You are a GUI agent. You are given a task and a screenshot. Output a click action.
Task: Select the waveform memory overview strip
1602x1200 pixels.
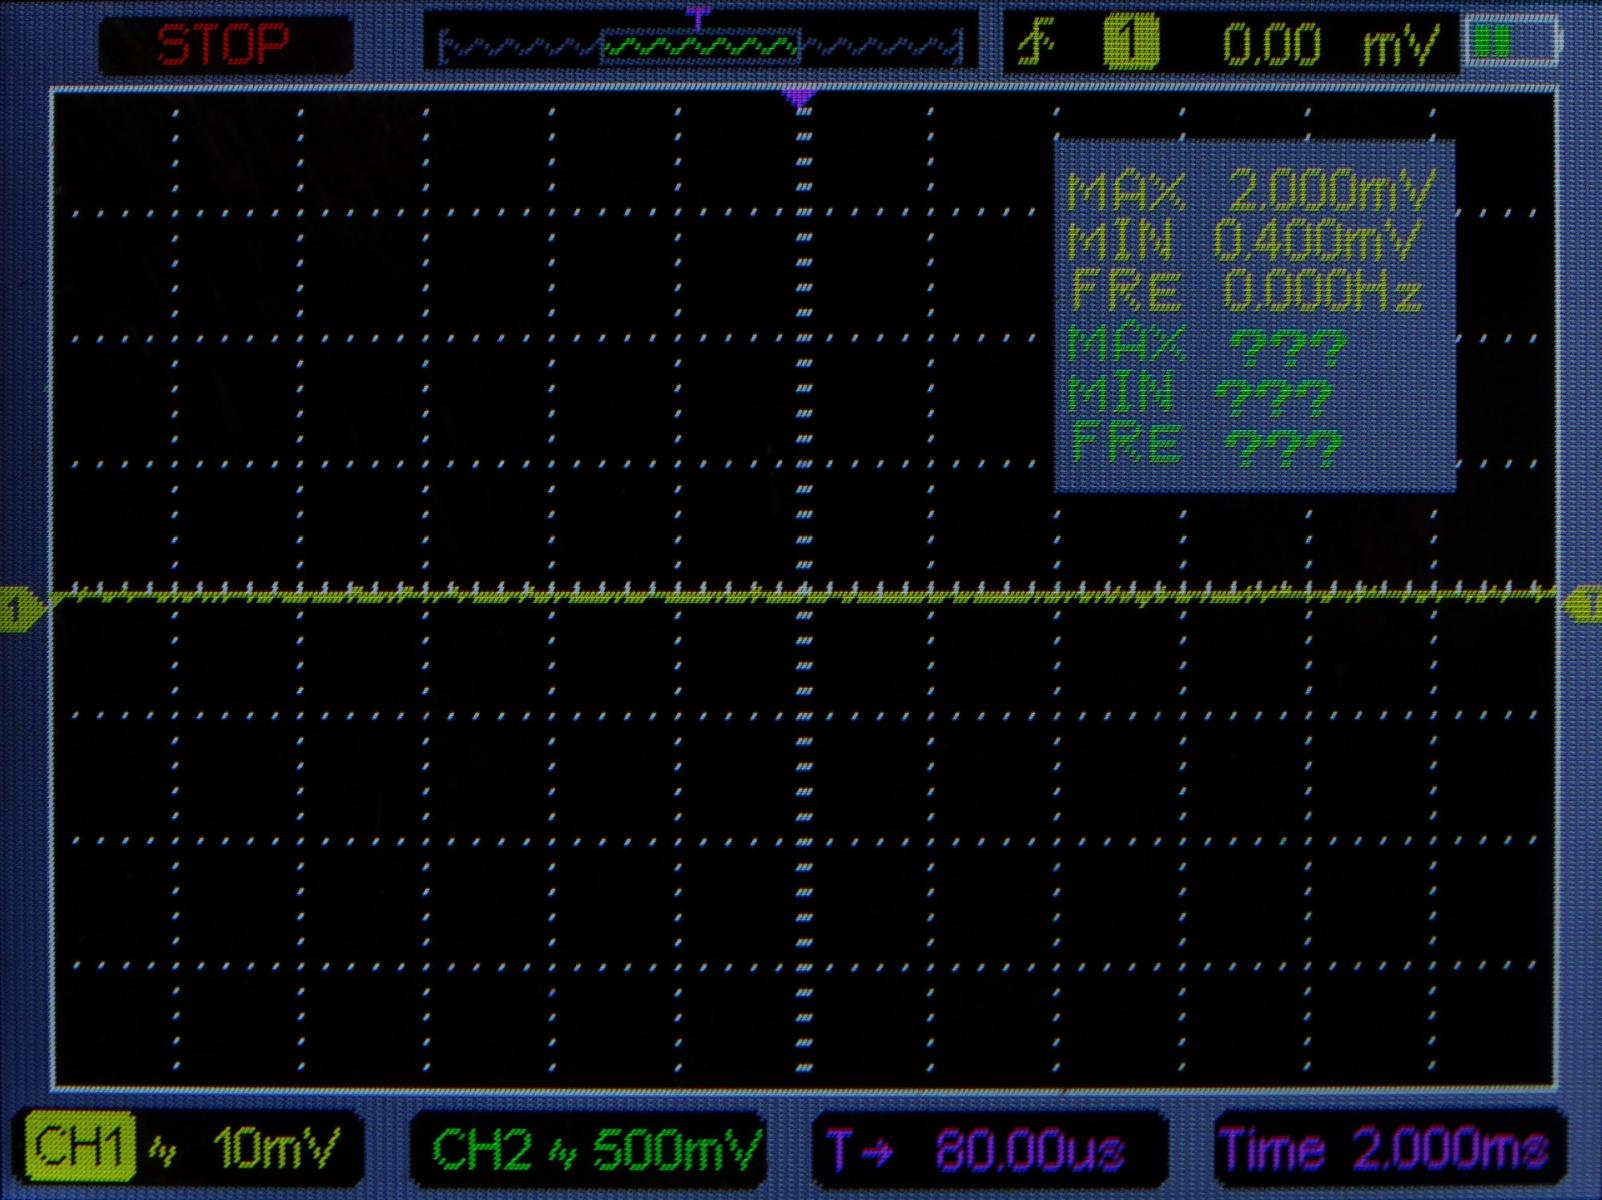(x=699, y=46)
